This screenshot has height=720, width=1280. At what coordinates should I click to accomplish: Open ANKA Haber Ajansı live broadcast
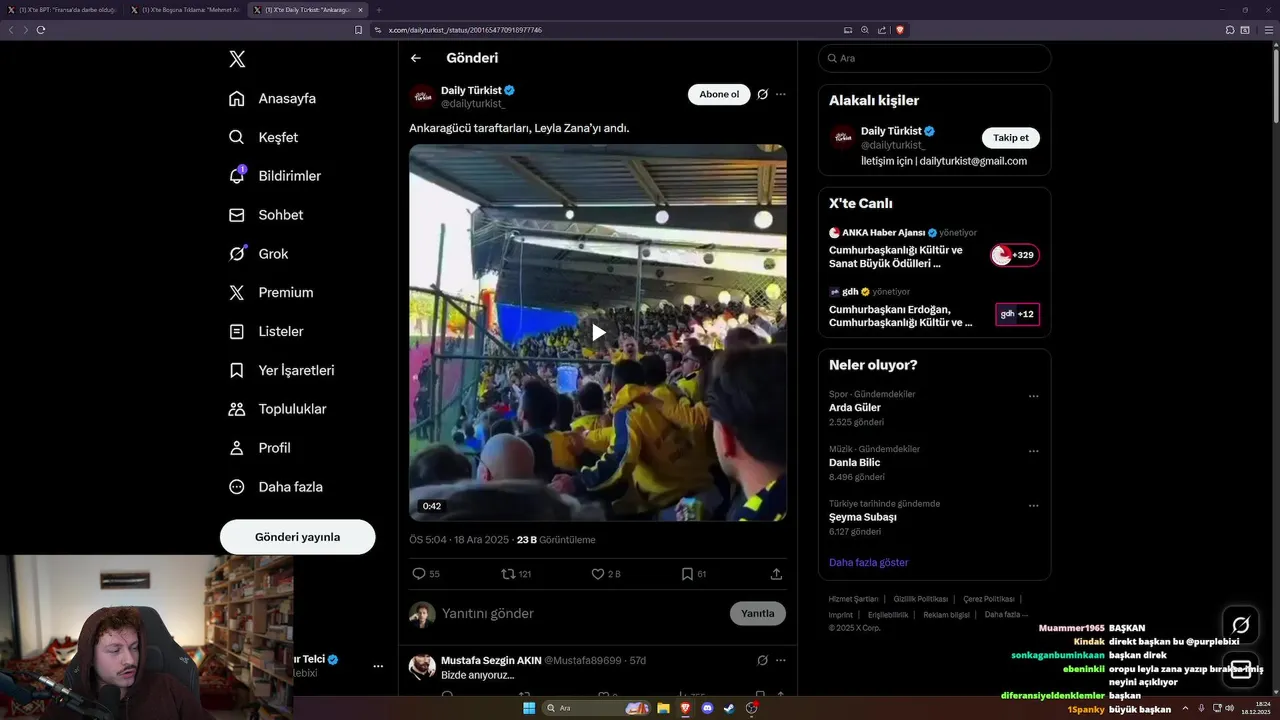(934, 248)
